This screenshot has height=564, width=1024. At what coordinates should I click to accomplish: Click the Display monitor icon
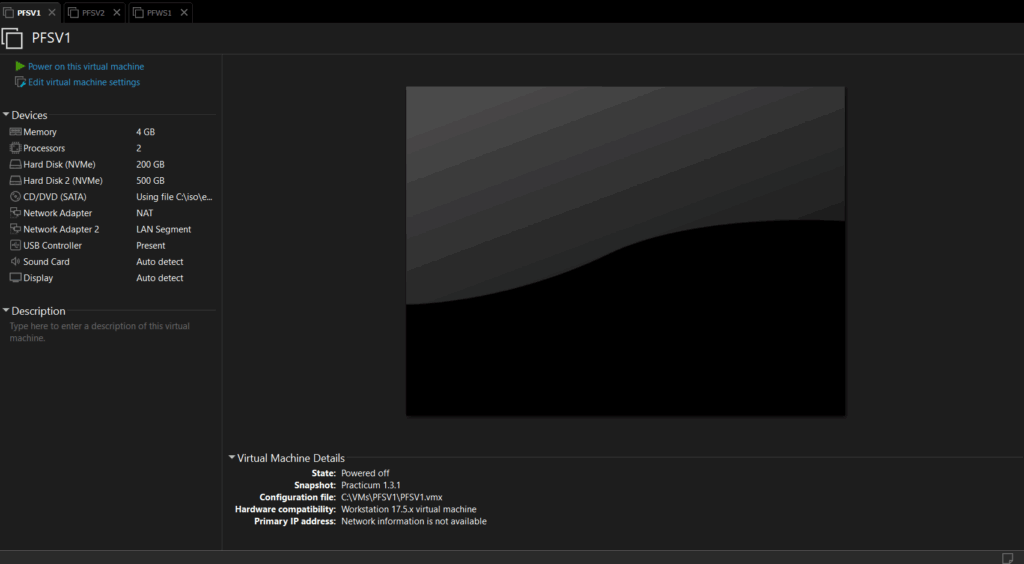15,278
